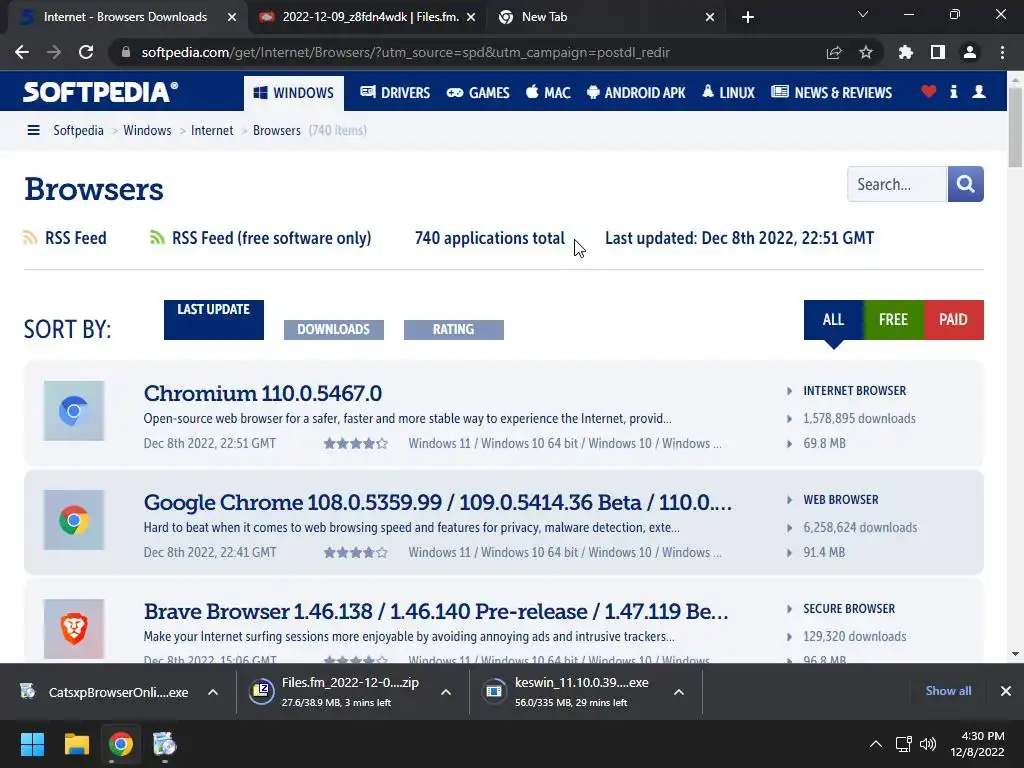Click the Google Chrome app thumbnail
Screen dimensions: 1024x768
[74, 520]
